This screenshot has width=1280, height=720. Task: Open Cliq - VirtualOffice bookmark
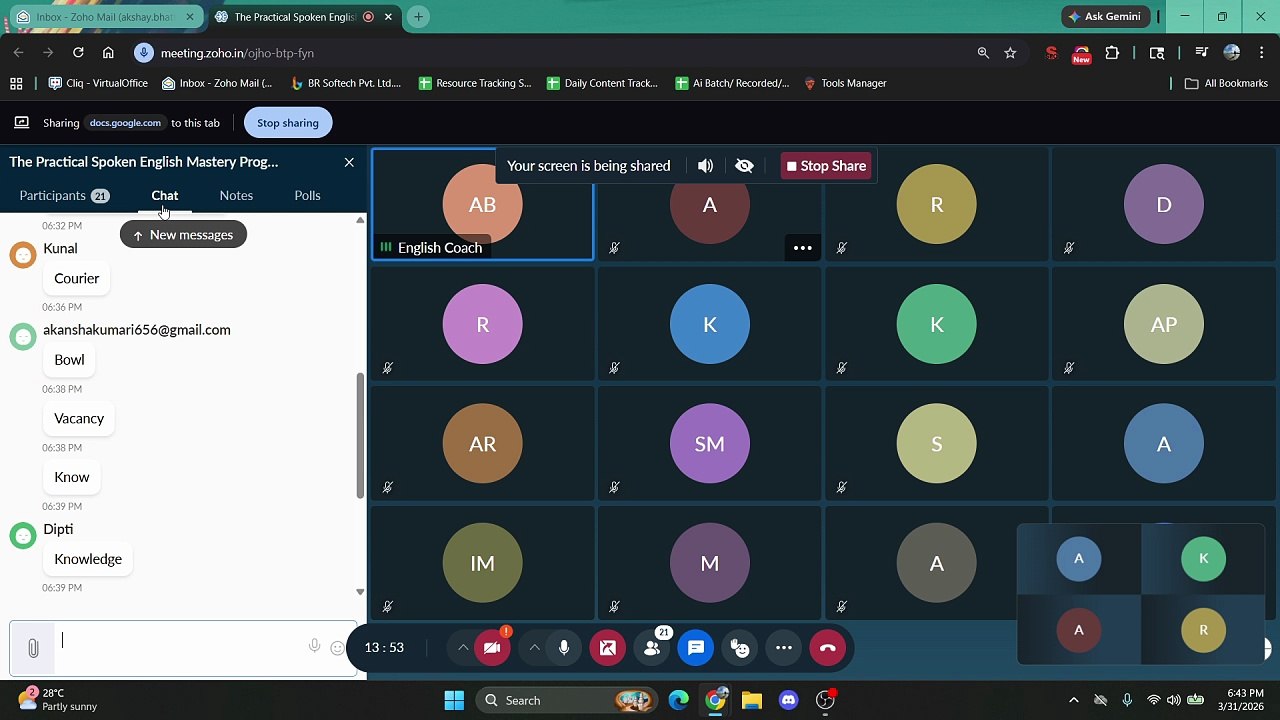point(98,83)
